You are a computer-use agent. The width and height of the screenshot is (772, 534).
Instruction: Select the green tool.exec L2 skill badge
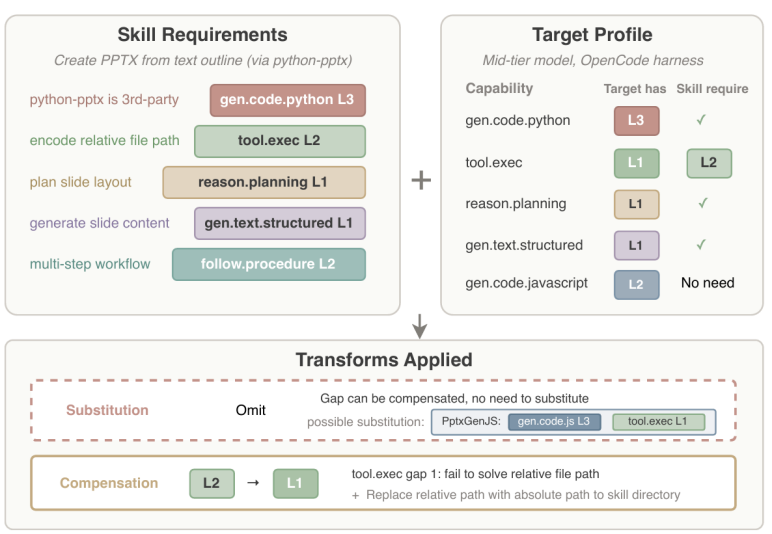(279, 141)
